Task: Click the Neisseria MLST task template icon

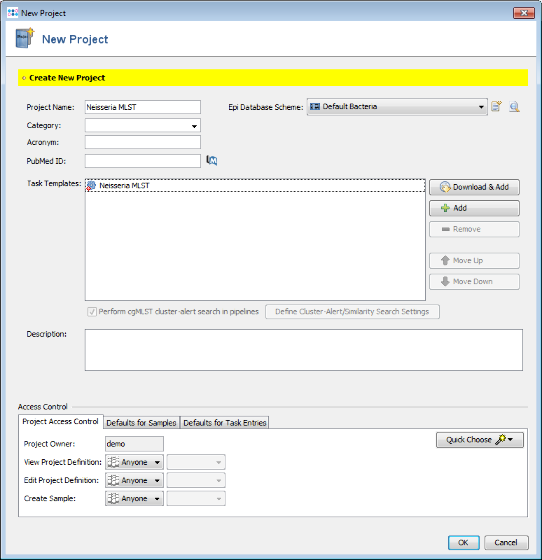Action: pos(91,185)
